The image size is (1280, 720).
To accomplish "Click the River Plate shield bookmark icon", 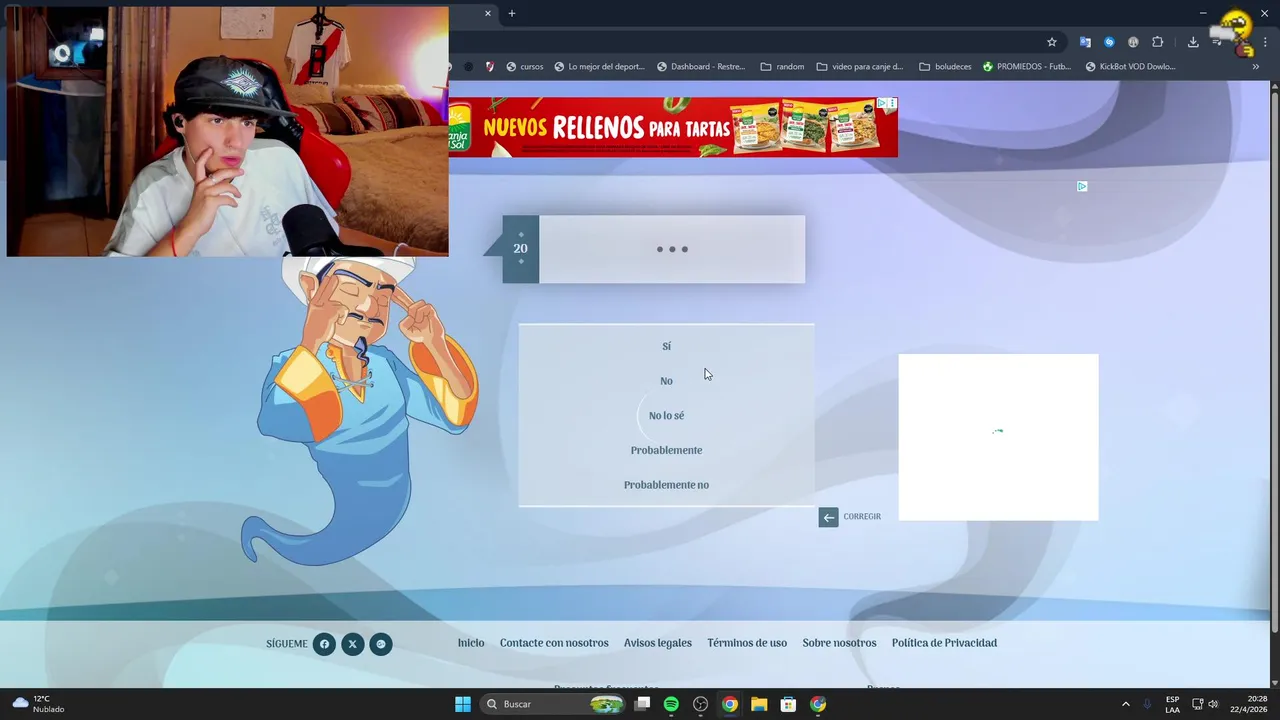I will [489, 67].
